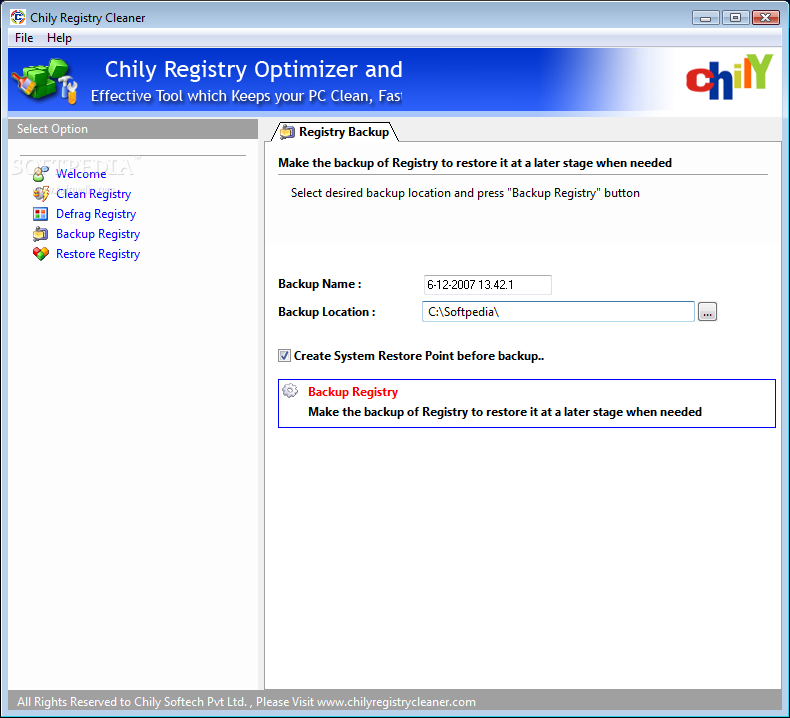This screenshot has height=718, width=790.
Task: Browse for backup location with ellipsis button
Action: pos(707,312)
